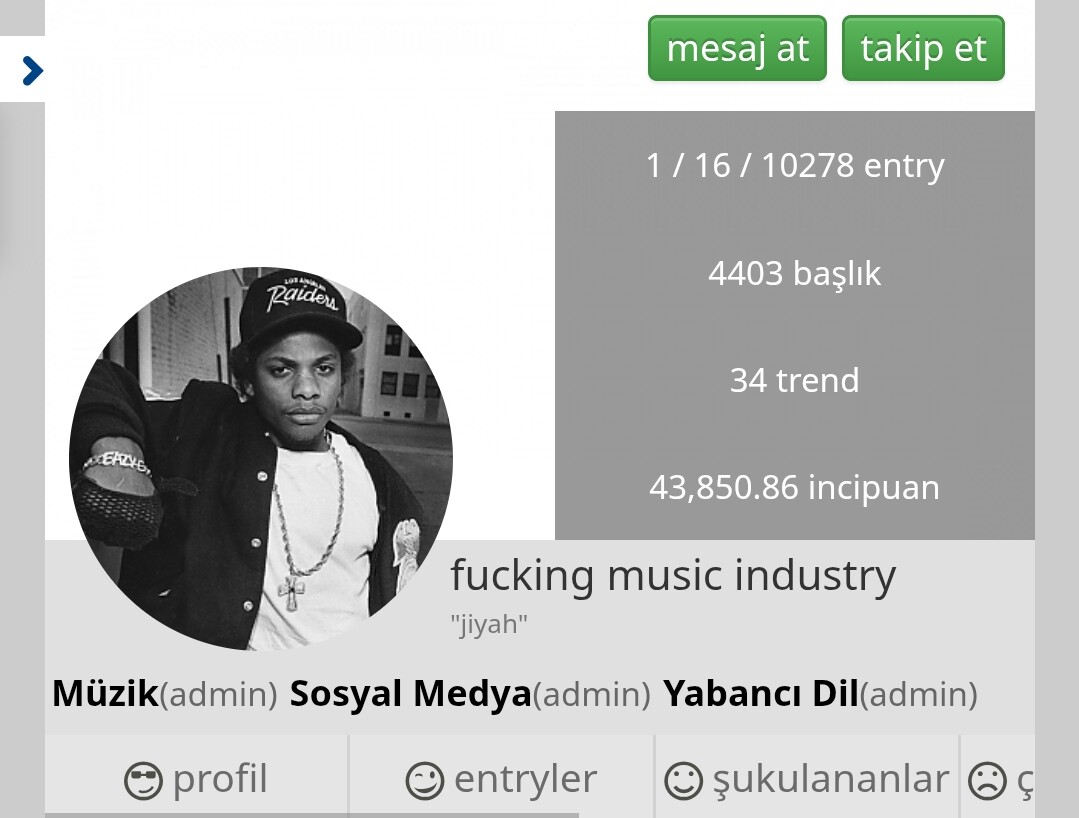Switch to the profil tab
1079x818 pixels.
pos(197,777)
